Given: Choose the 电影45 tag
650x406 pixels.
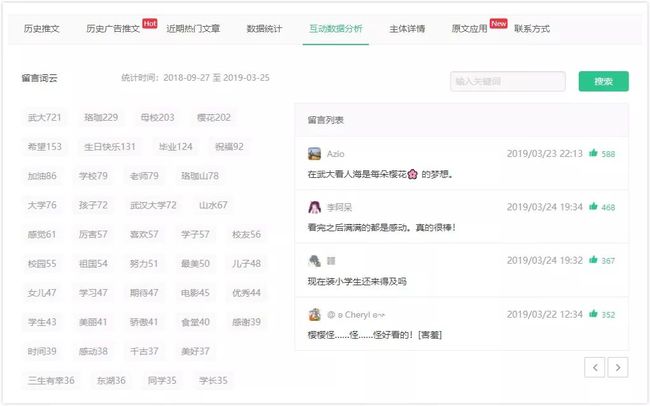Looking at the screenshot, I should [x=195, y=293].
